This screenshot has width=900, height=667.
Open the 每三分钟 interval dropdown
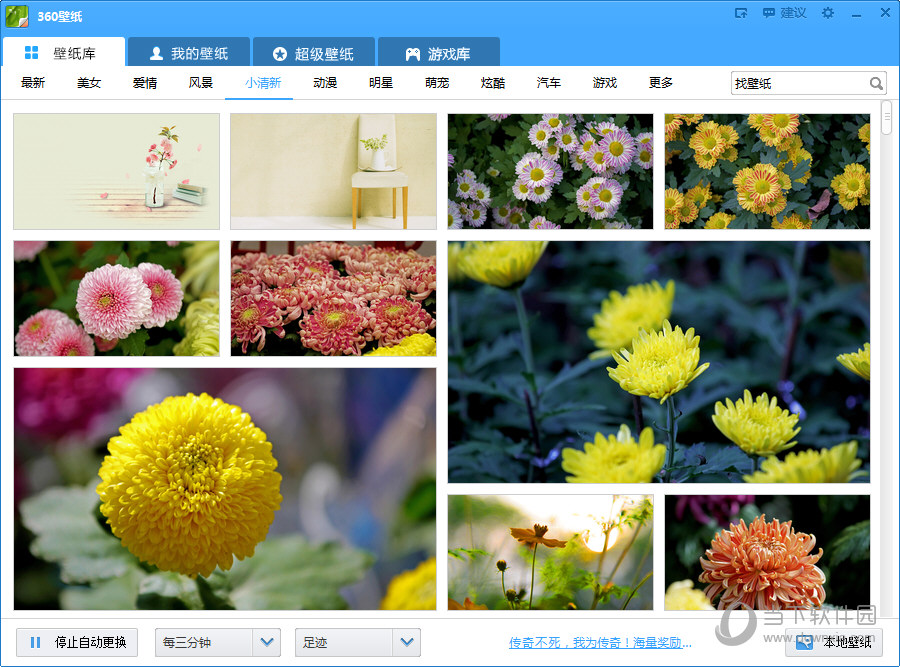click(217, 643)
